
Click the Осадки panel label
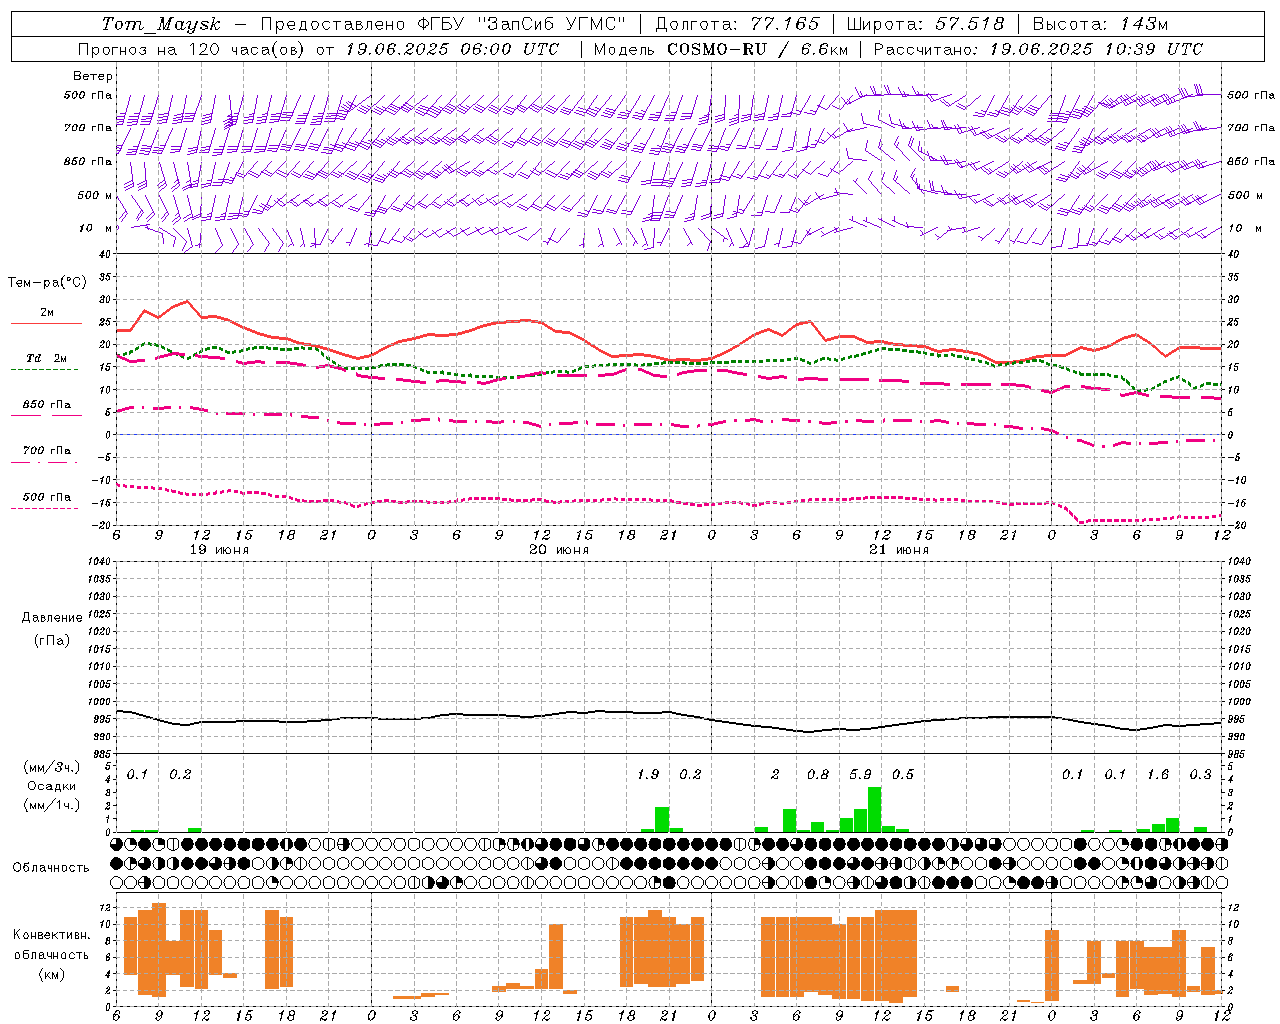(x=52, y=786)
